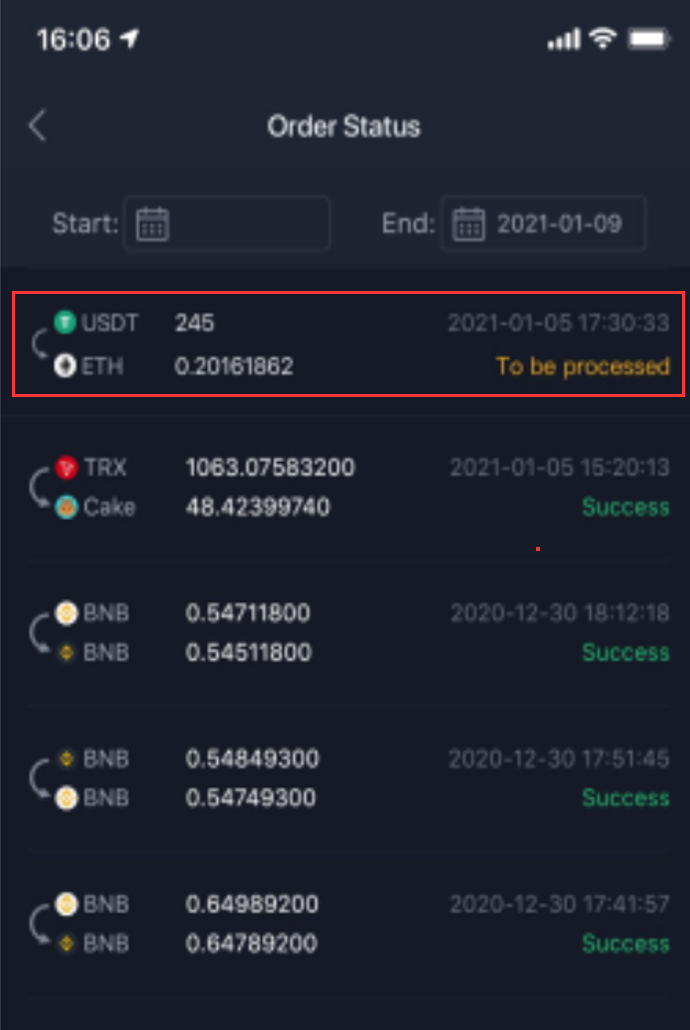
Task: Open the End date calendar icon
Action: [x=468, y=223]
